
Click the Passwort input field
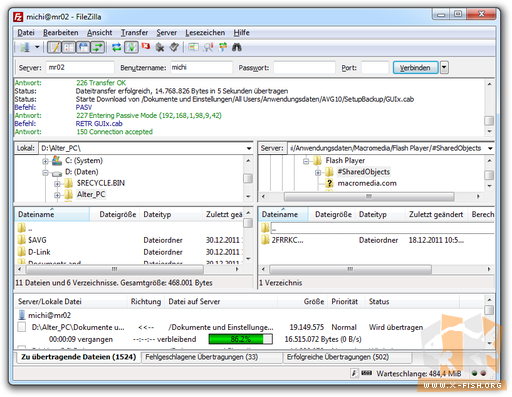point(304,67)
